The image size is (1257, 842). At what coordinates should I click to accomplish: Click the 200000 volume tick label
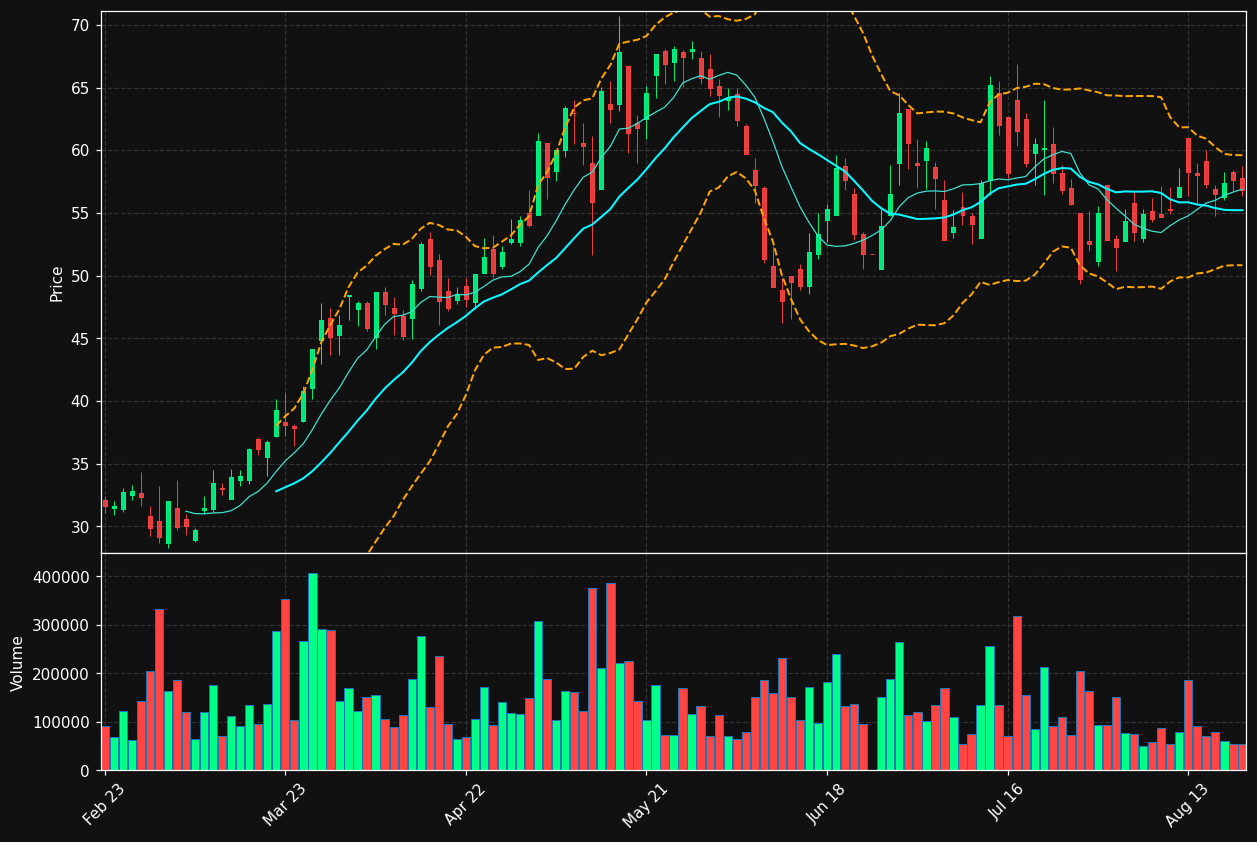[x=62, y=674]
